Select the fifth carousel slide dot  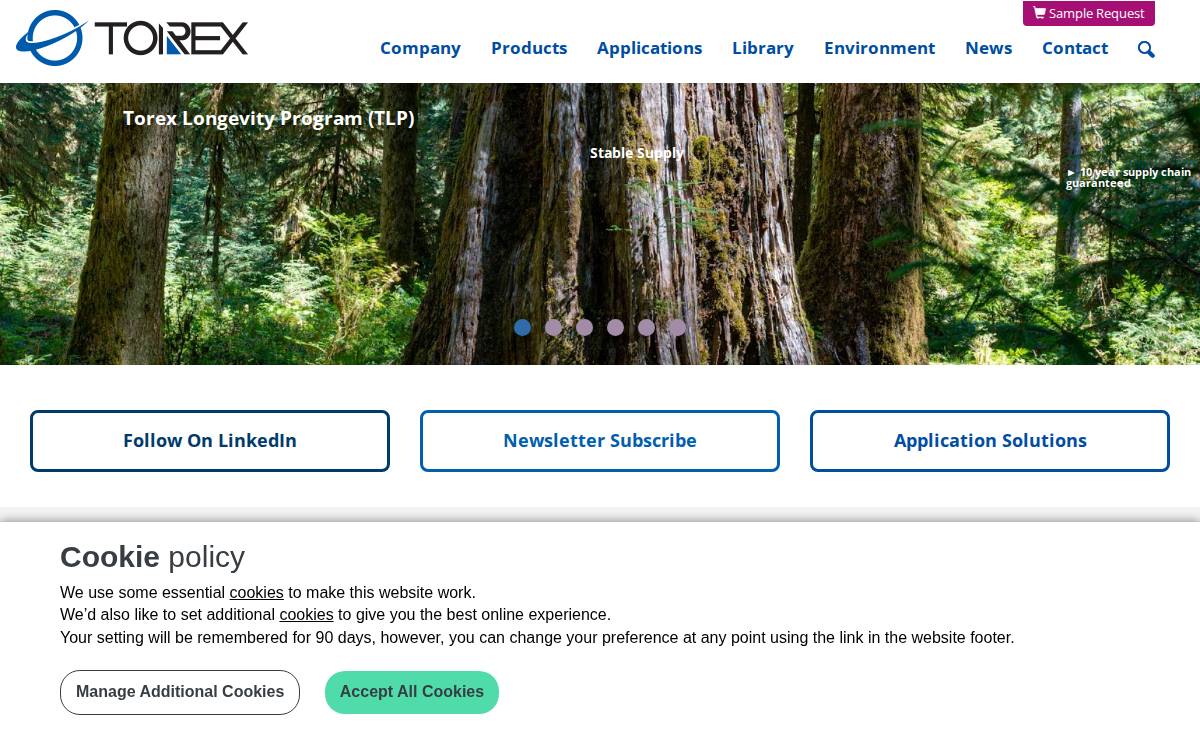646,327
